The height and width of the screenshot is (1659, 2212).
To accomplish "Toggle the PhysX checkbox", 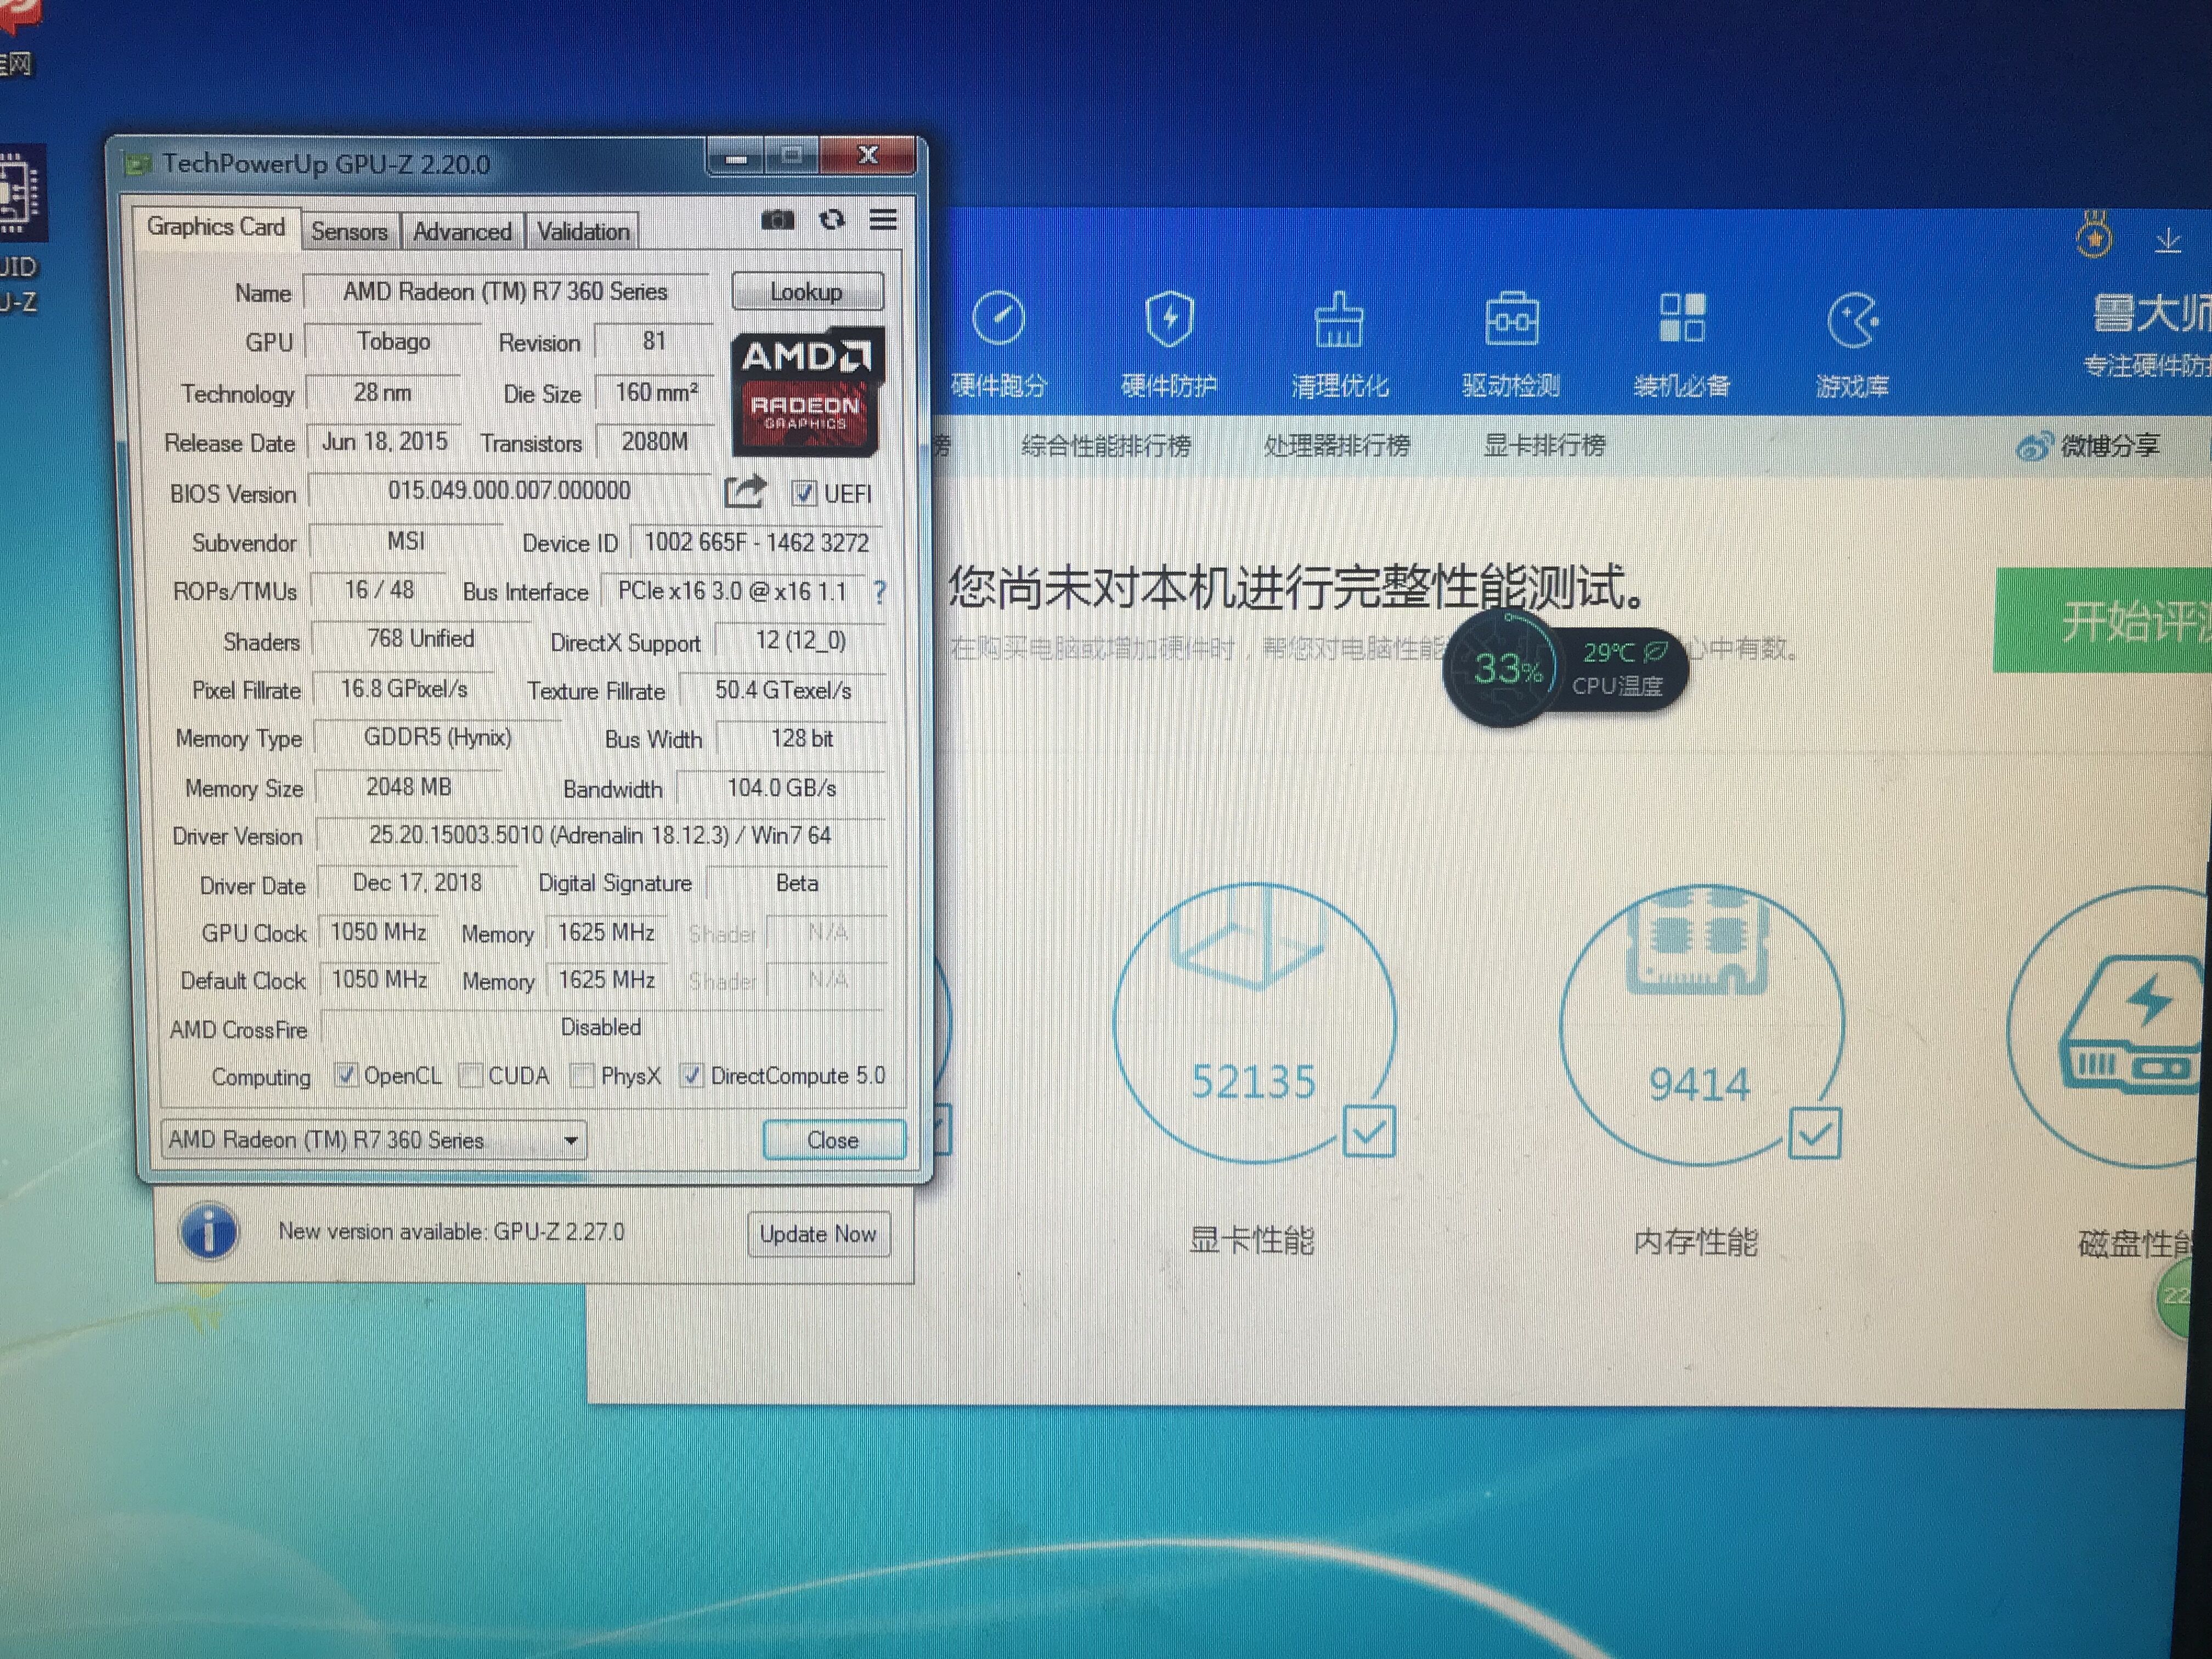I will click(x=581, y=1076).
